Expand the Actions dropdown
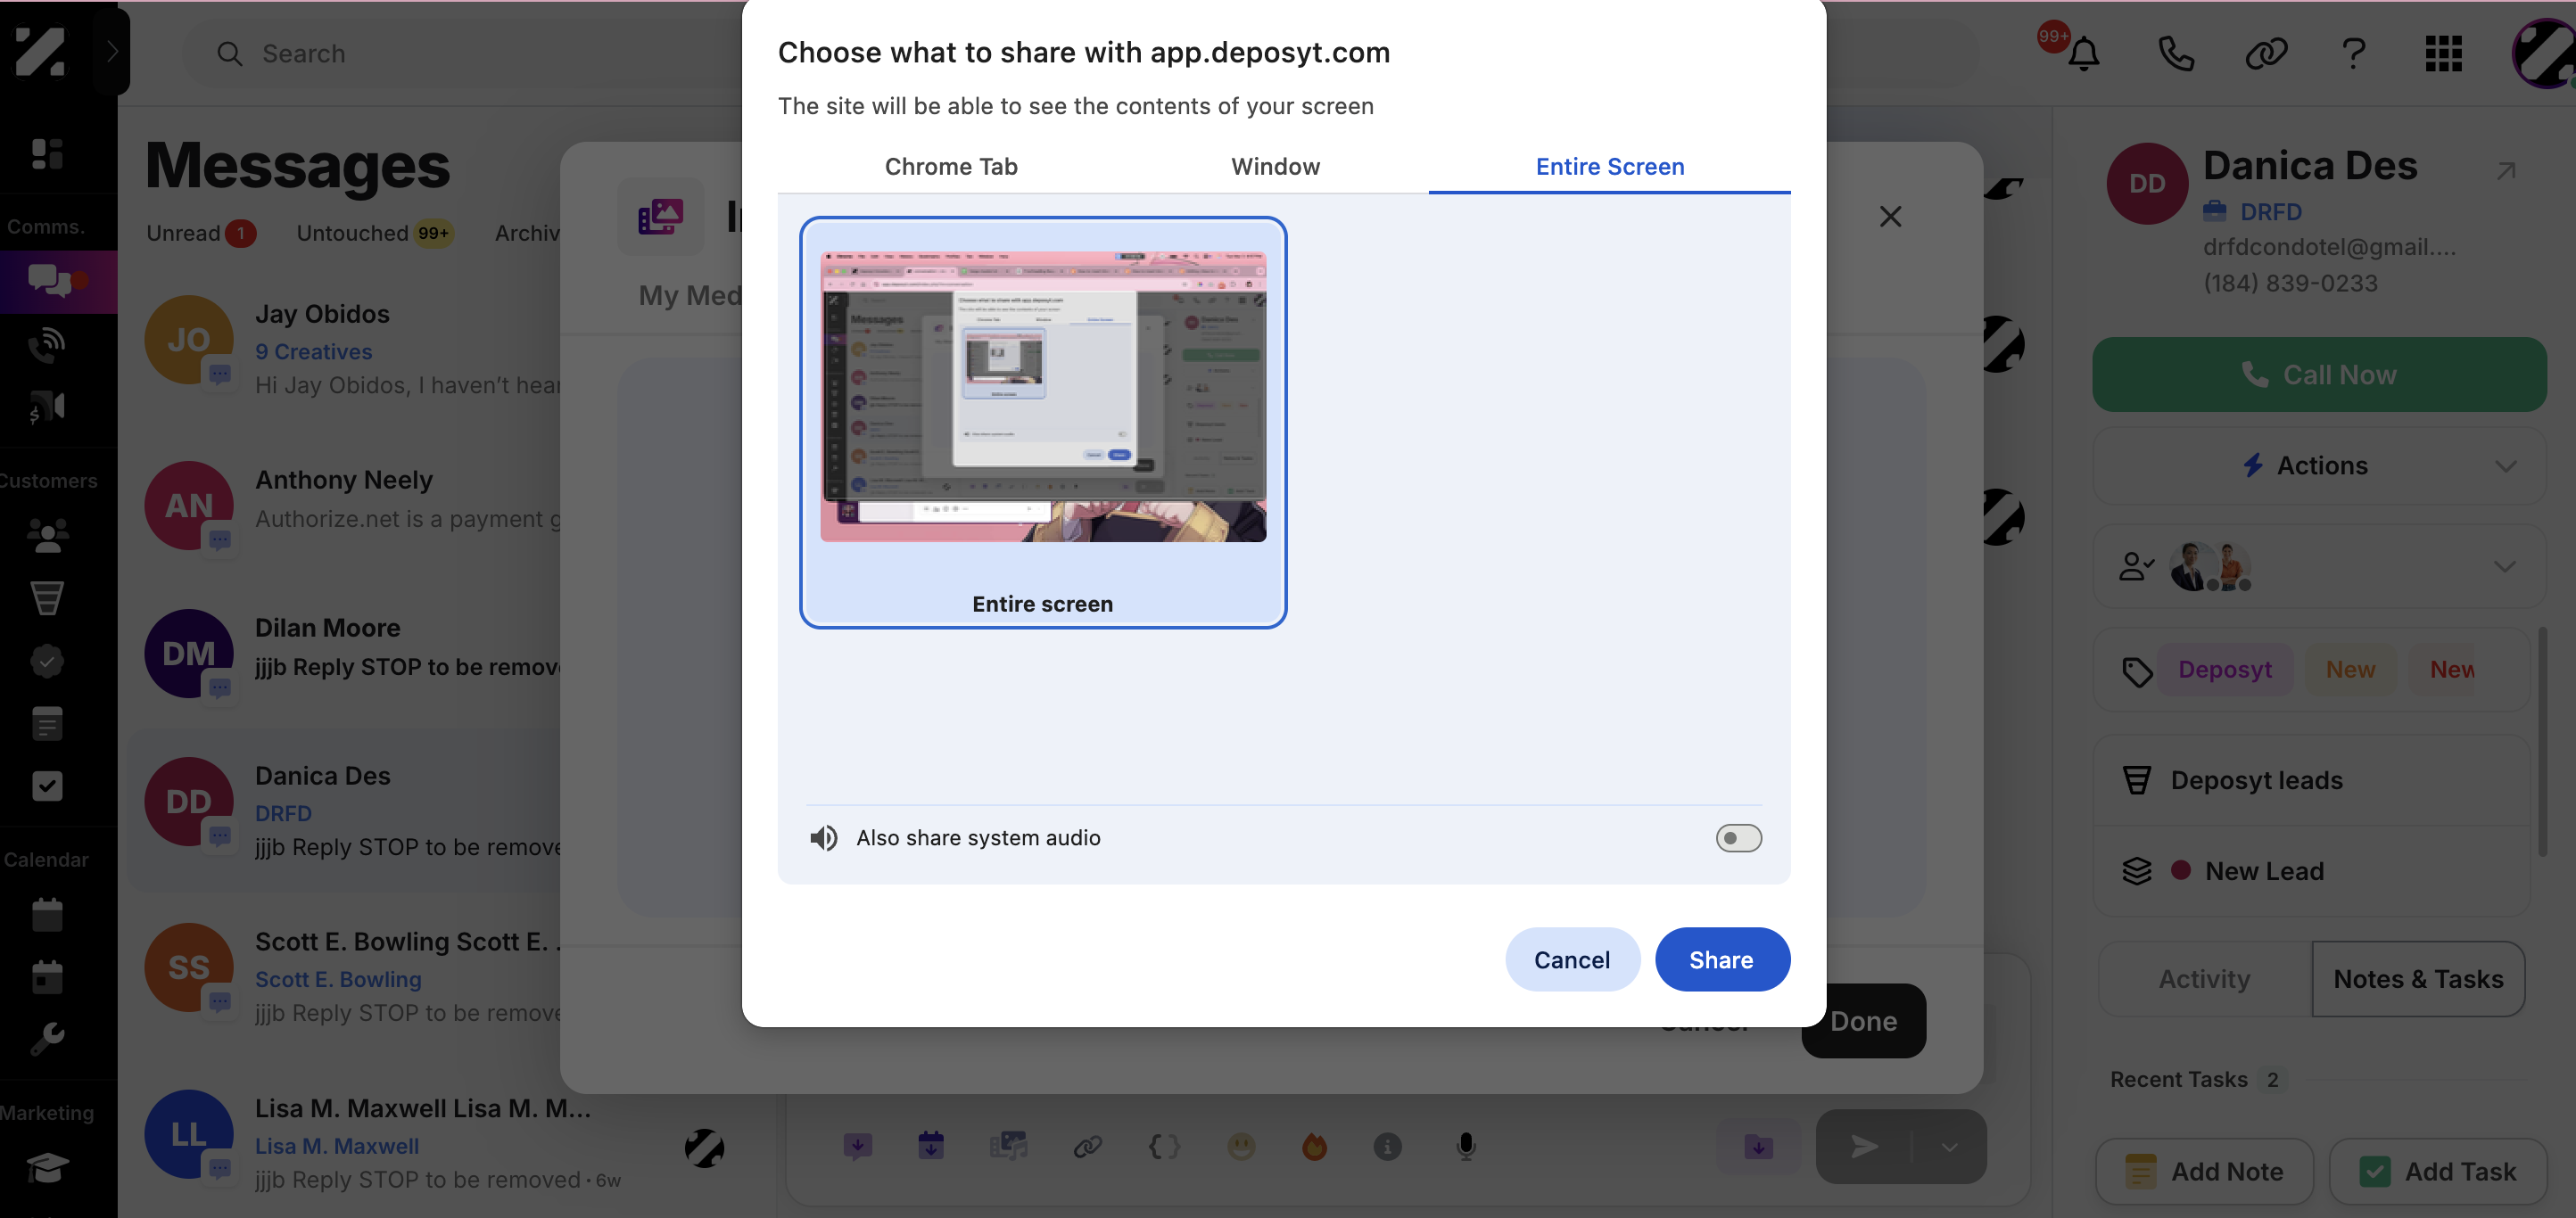 point(2318,466)
